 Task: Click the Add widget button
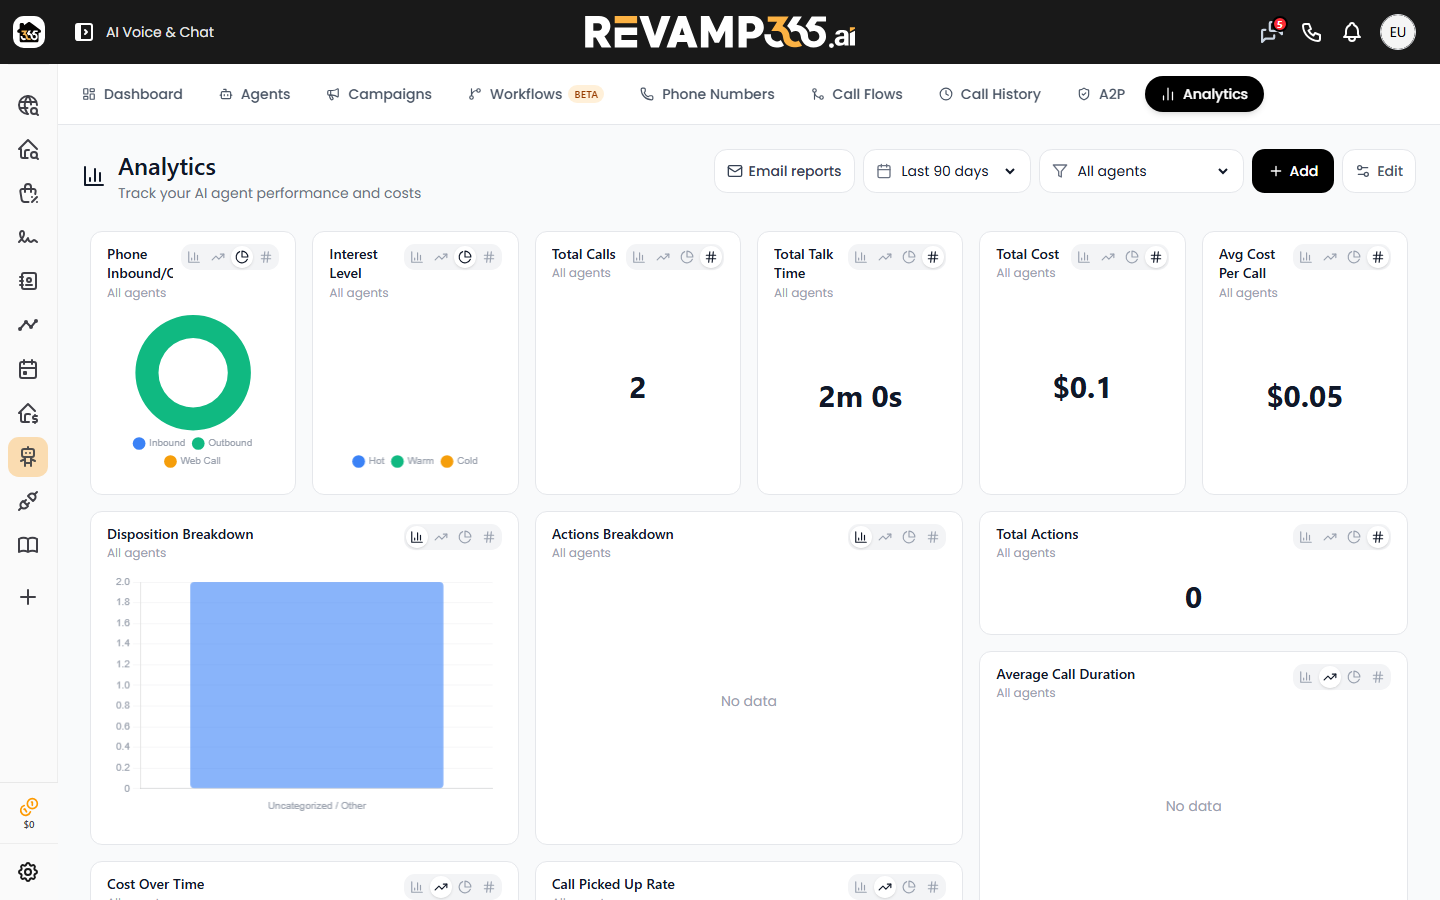[x=1293, y=171]
